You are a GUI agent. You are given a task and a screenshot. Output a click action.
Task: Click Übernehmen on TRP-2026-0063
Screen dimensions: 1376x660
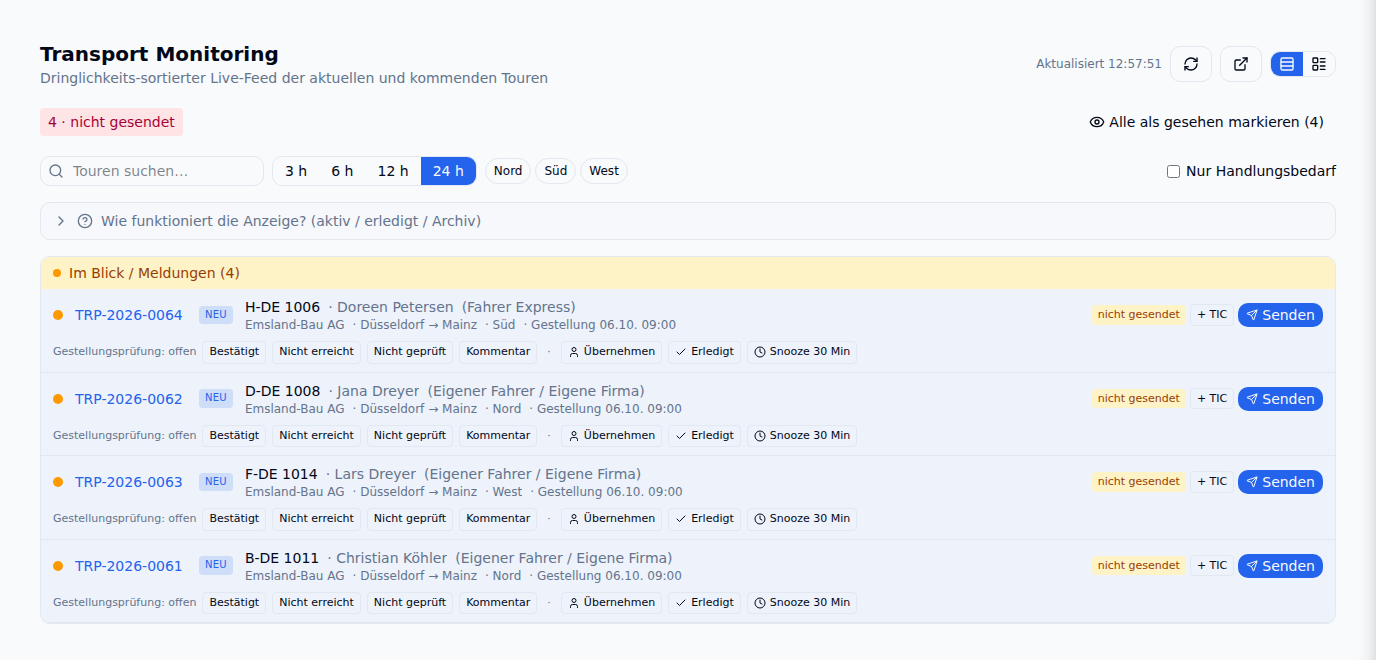(x=611, y=519)
